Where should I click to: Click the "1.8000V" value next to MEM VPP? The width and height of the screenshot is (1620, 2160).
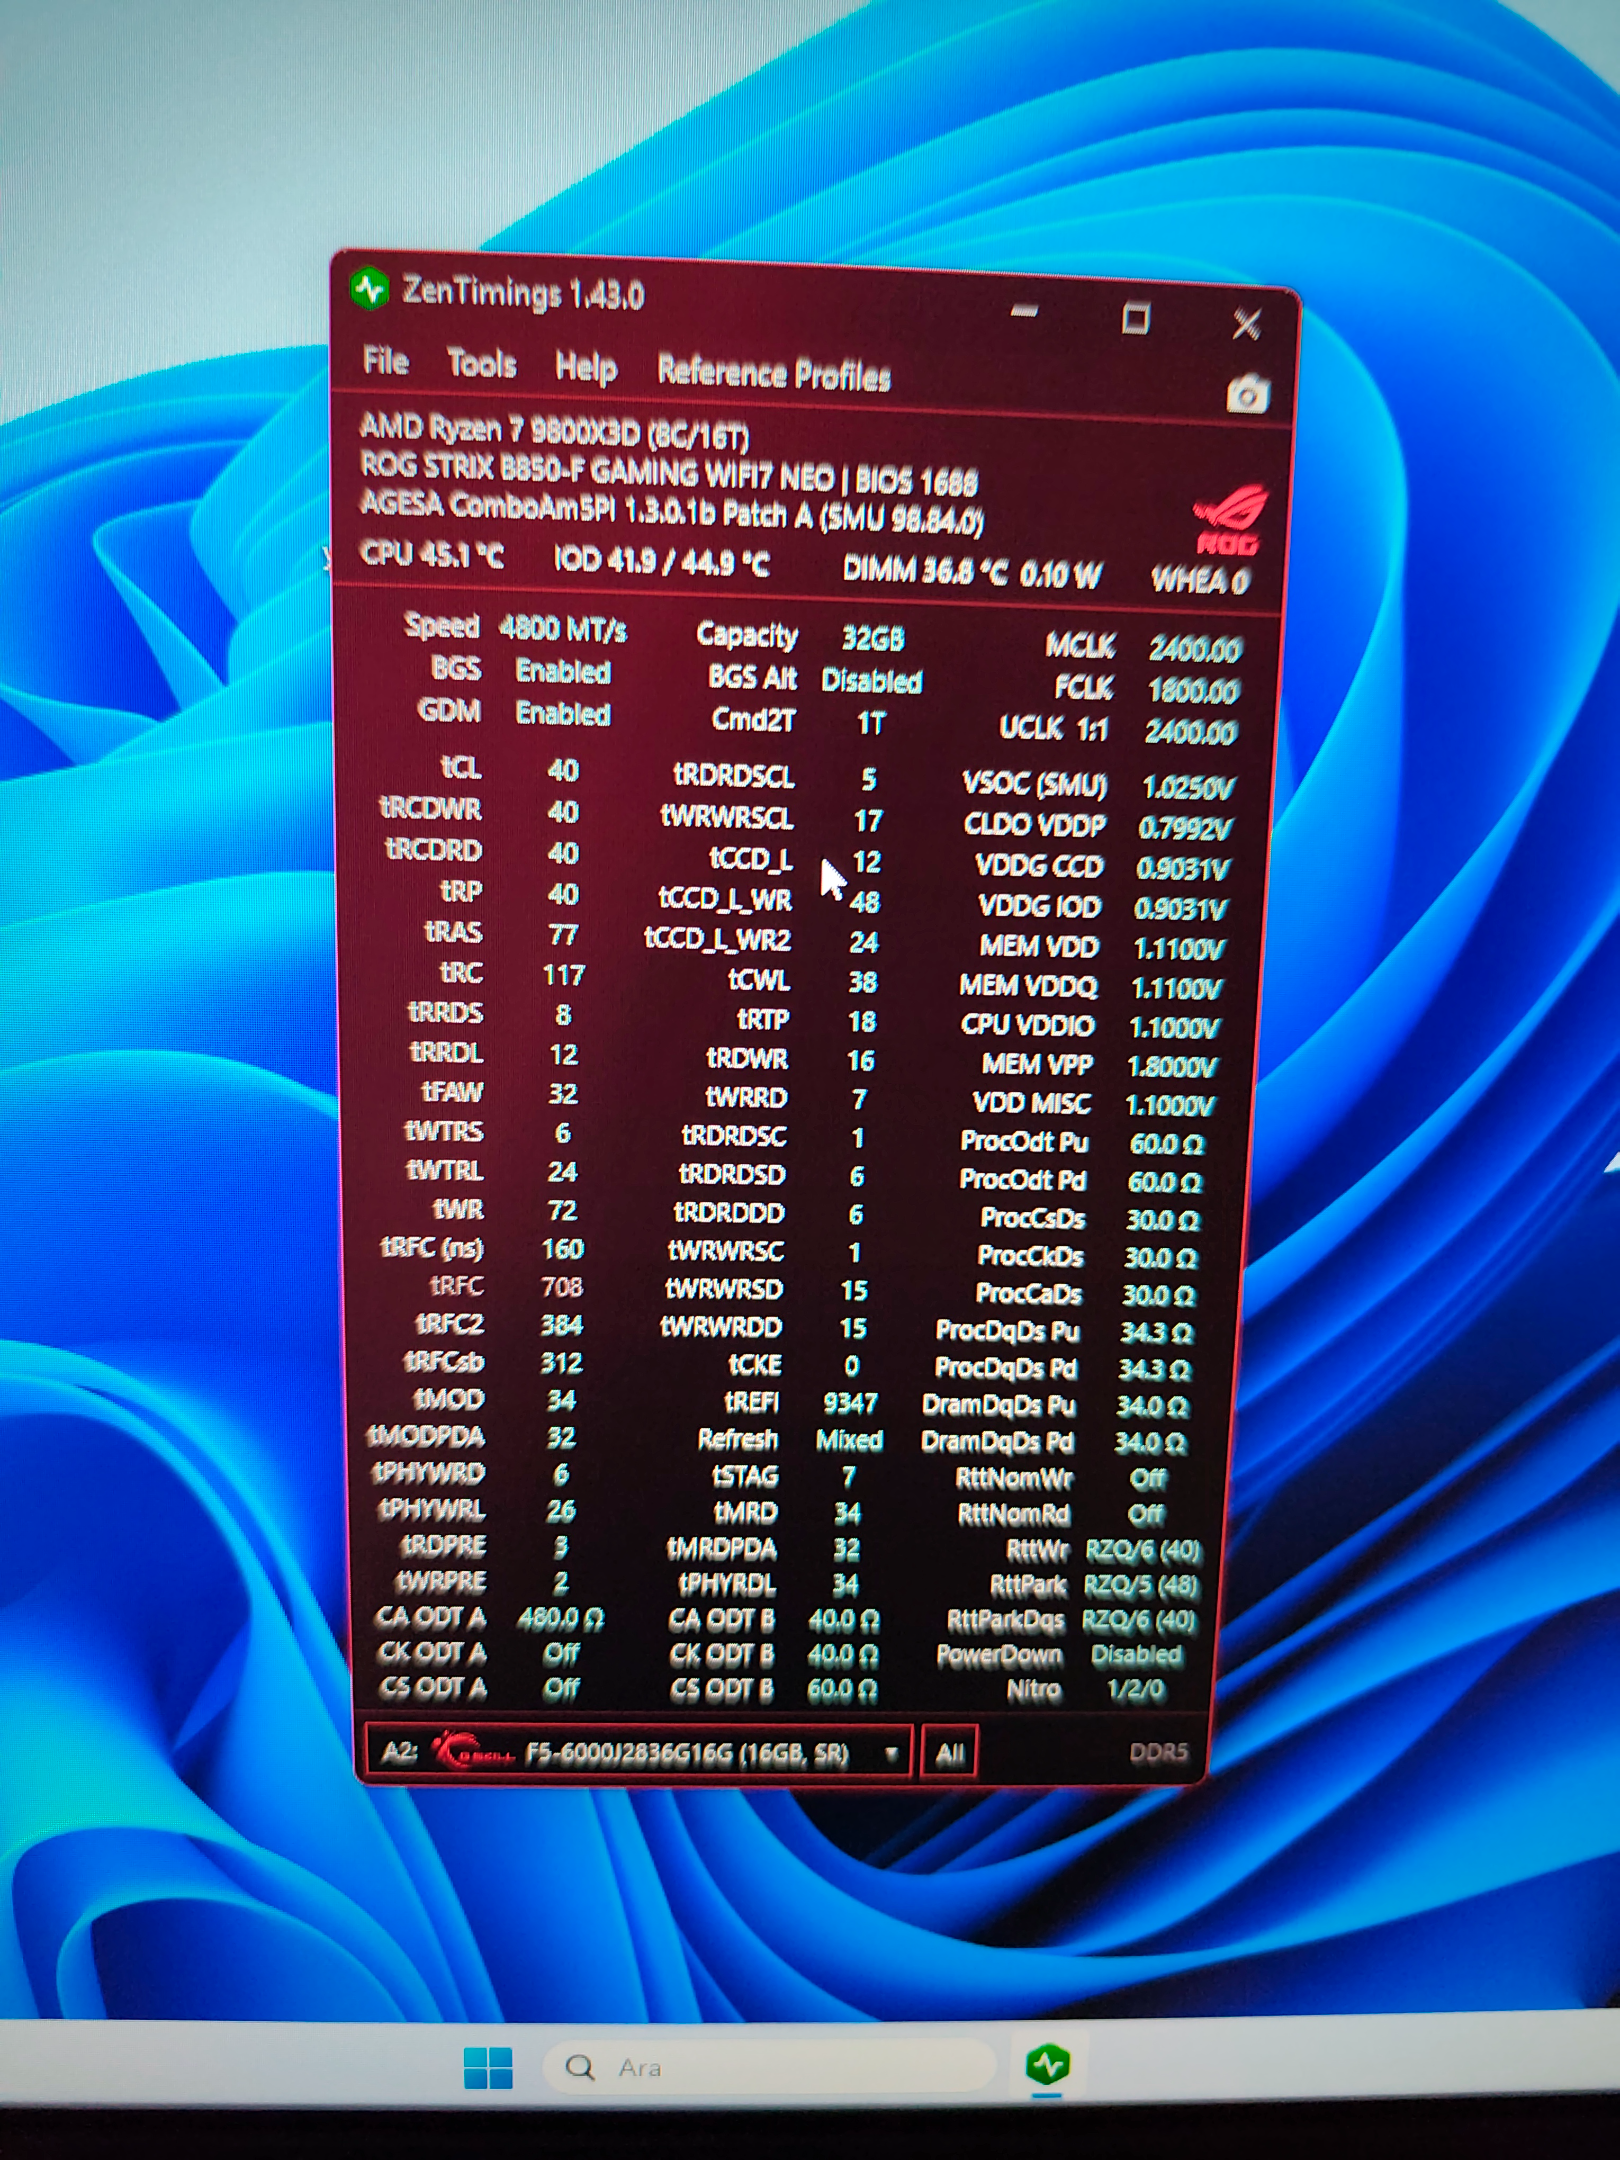(1173, 1067)
